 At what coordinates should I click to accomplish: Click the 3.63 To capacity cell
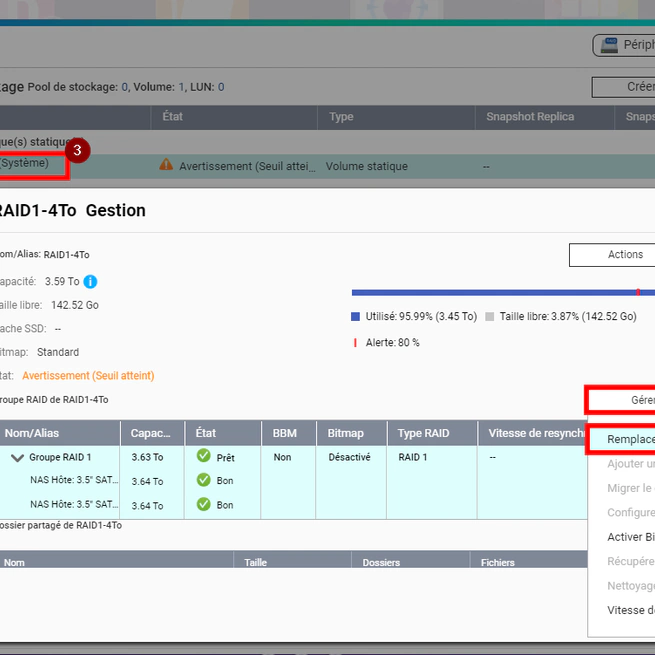tap(147, 457)
